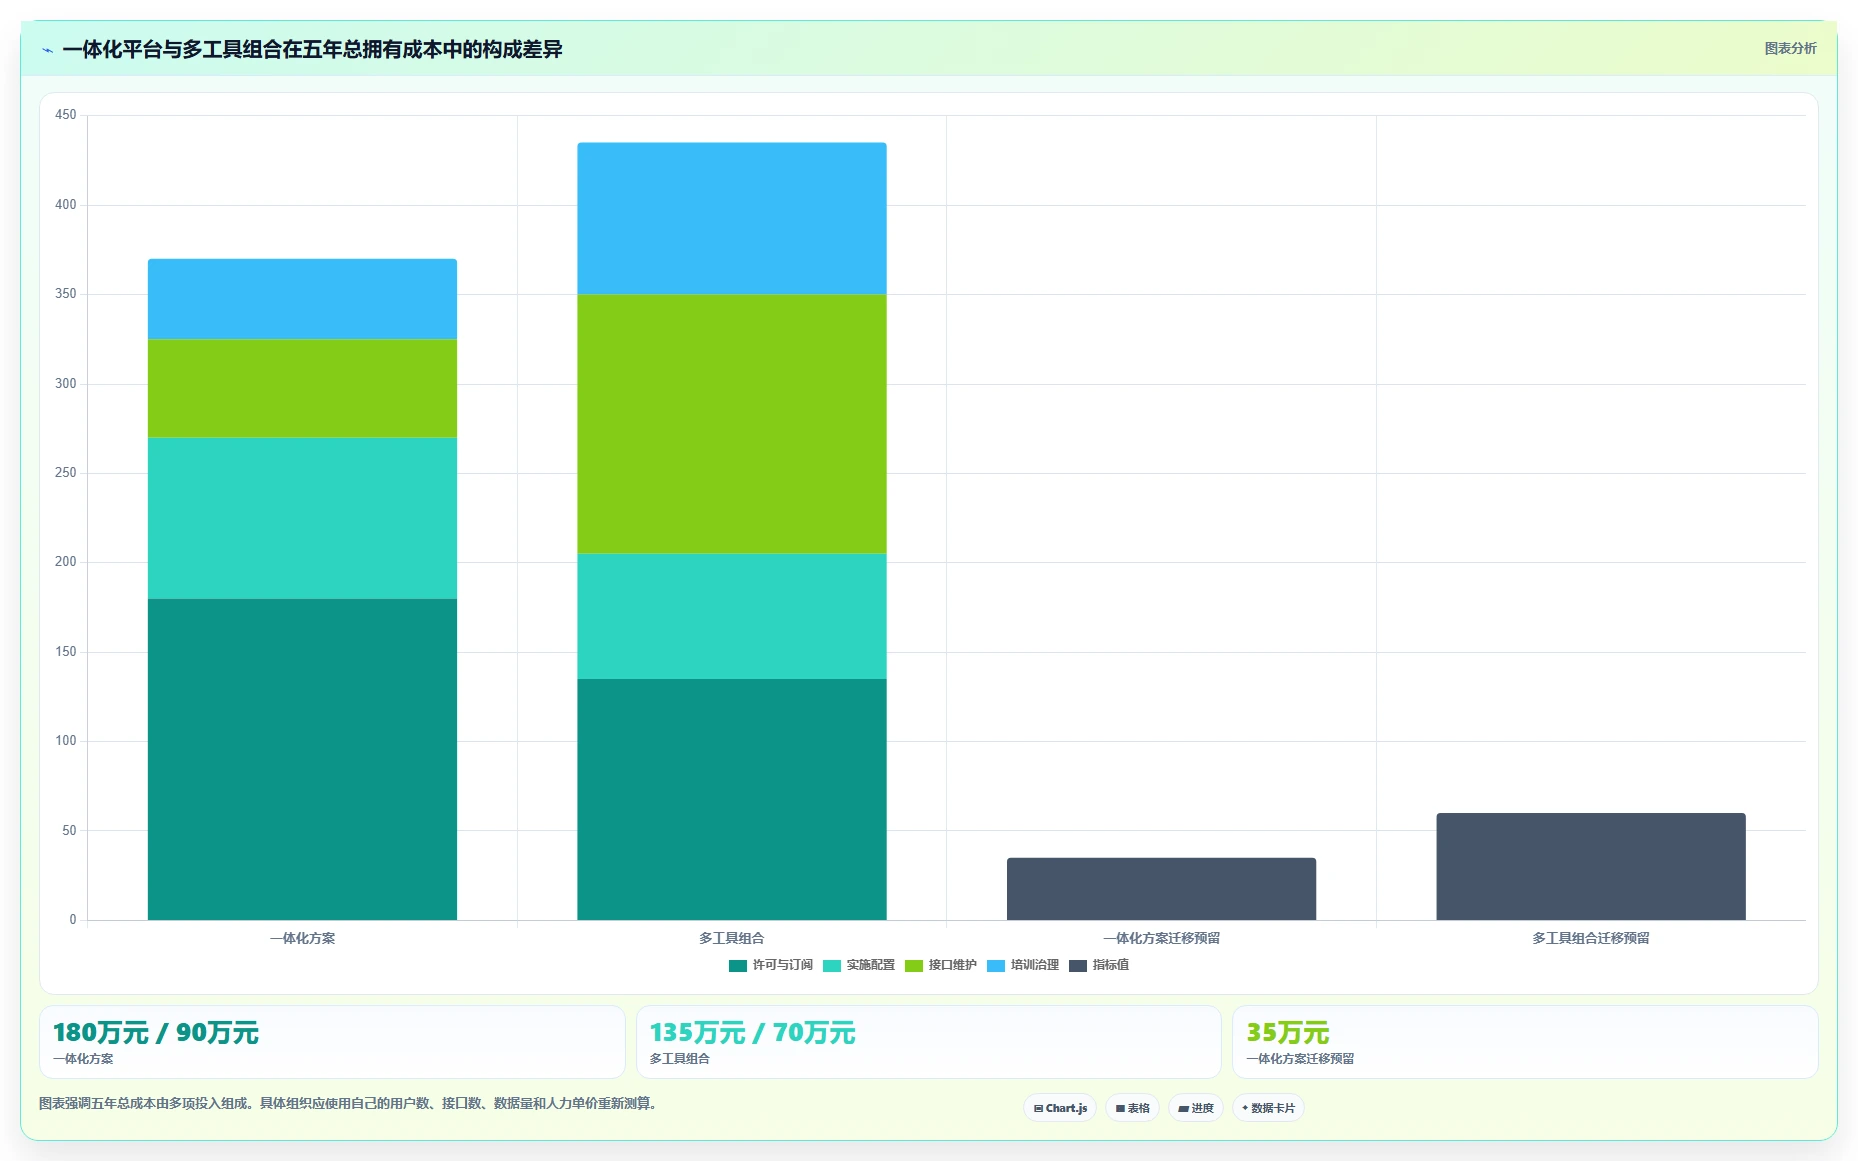Click the 50 y-axis tick value
The width and height of the screenshot is (1858, 1161).
69,831
